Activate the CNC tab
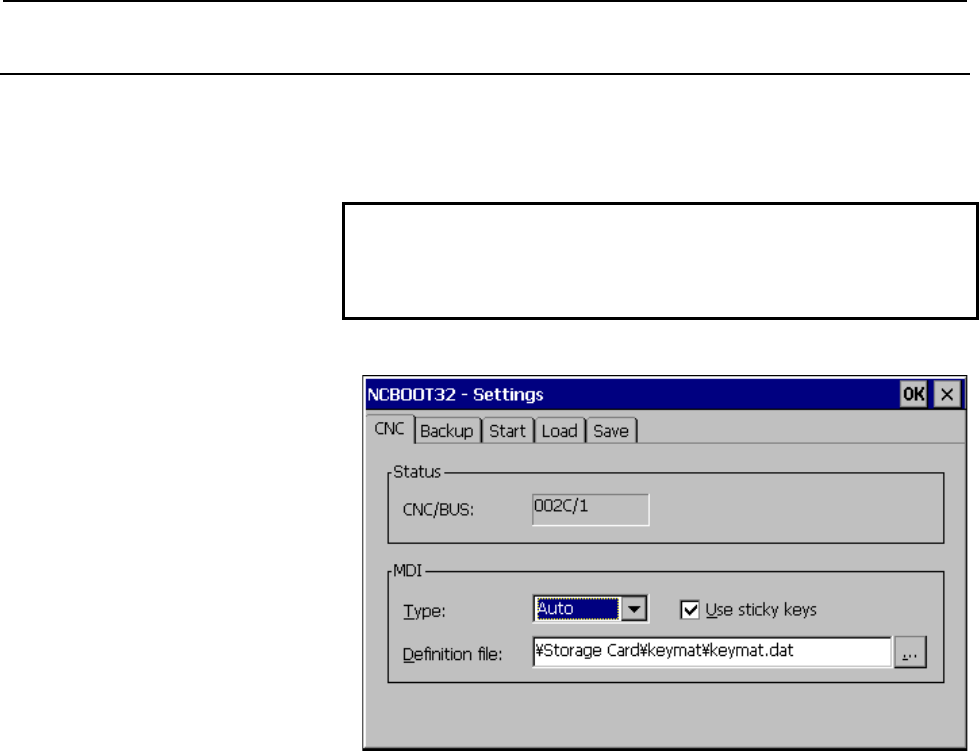Image resolution: width=979 pixels, height=751 pixels. coord(390,429)
